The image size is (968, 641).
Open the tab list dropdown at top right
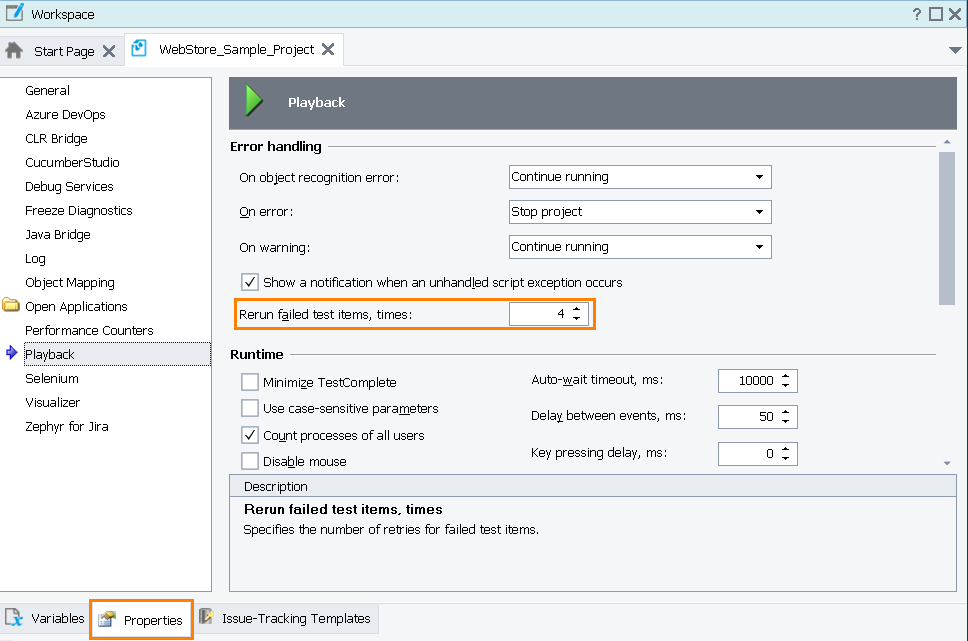pyautogui.click(x=954, y=49)
